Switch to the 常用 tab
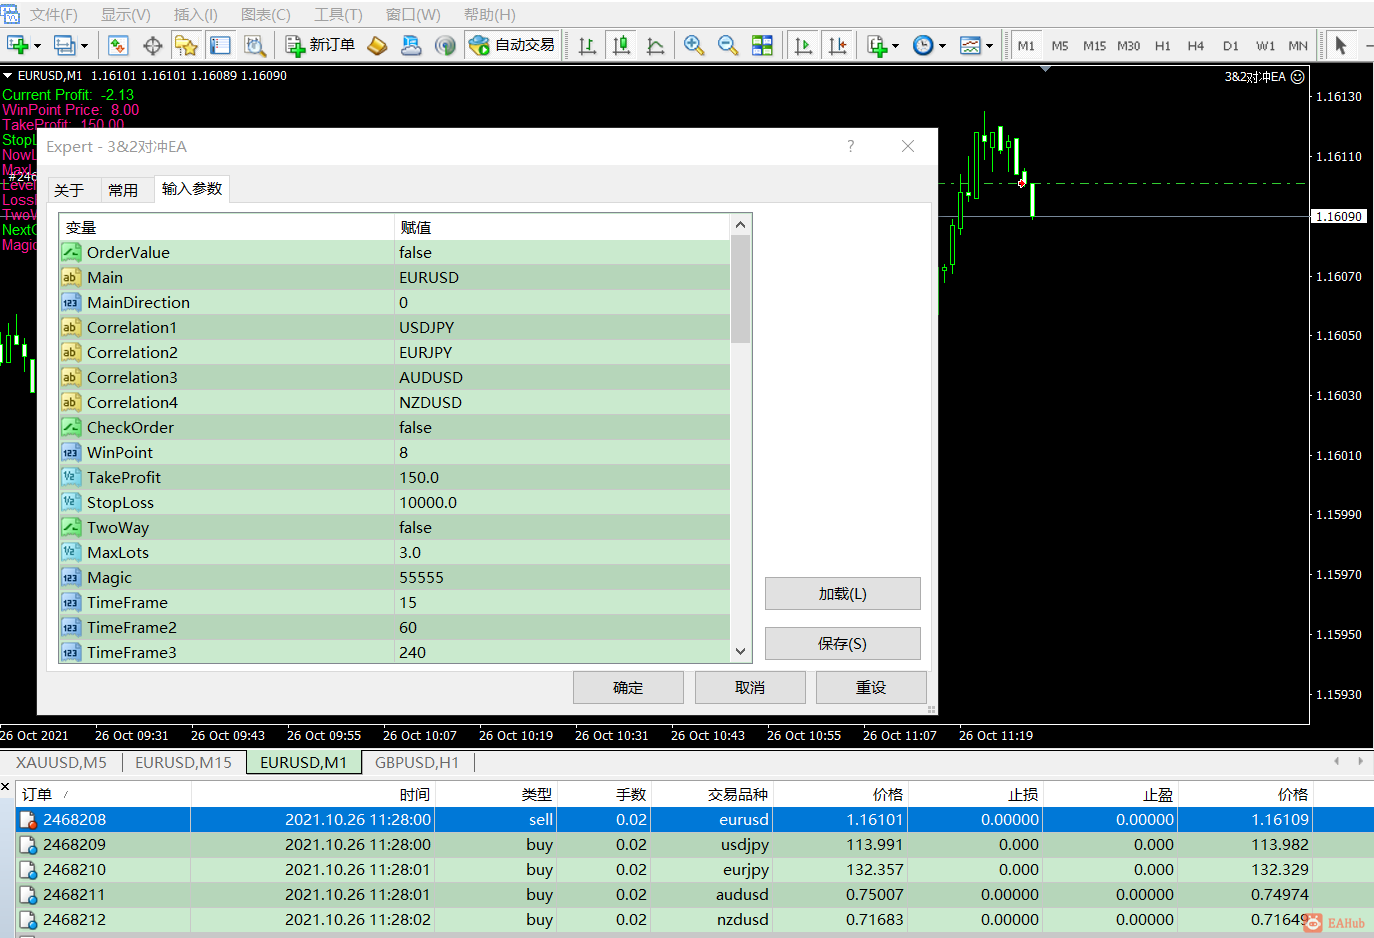The image size is (1374, 938). coord(123,190)
